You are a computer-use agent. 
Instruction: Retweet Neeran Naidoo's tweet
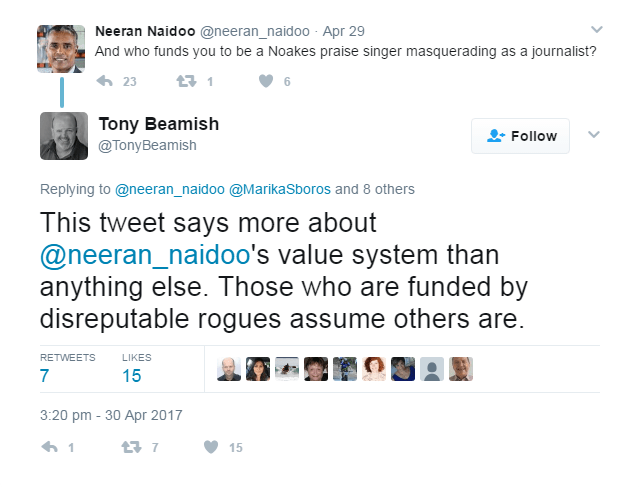pos(187,82)
